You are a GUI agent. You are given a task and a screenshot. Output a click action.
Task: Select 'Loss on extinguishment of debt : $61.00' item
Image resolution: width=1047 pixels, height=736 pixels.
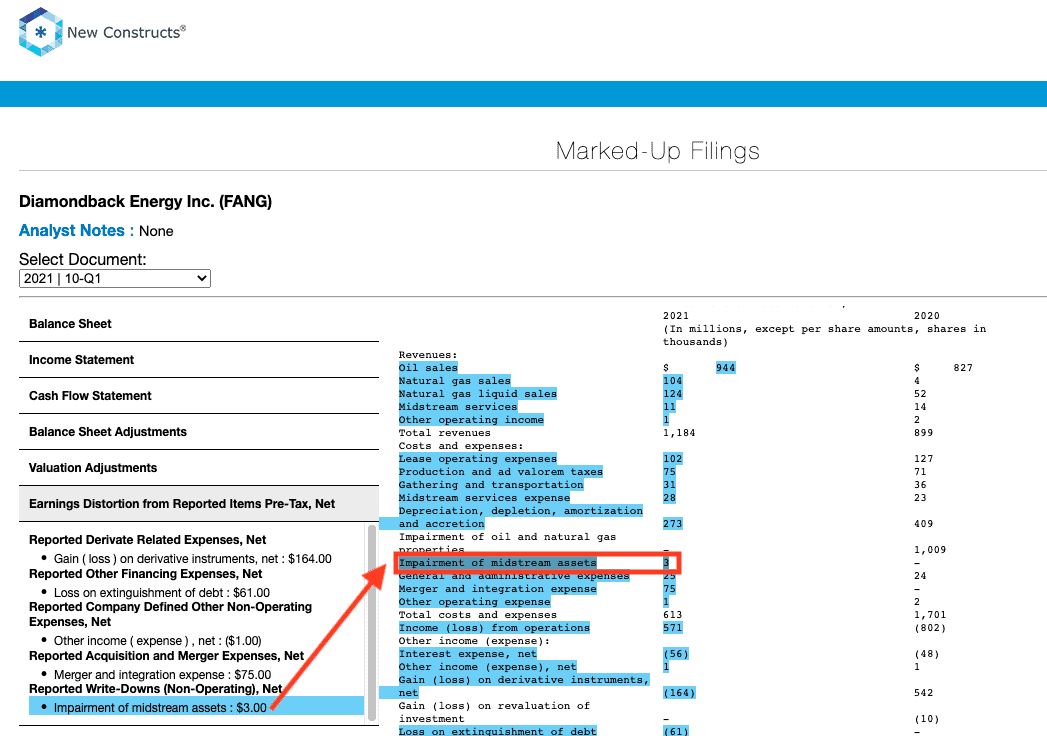click(x=162, y=592)
